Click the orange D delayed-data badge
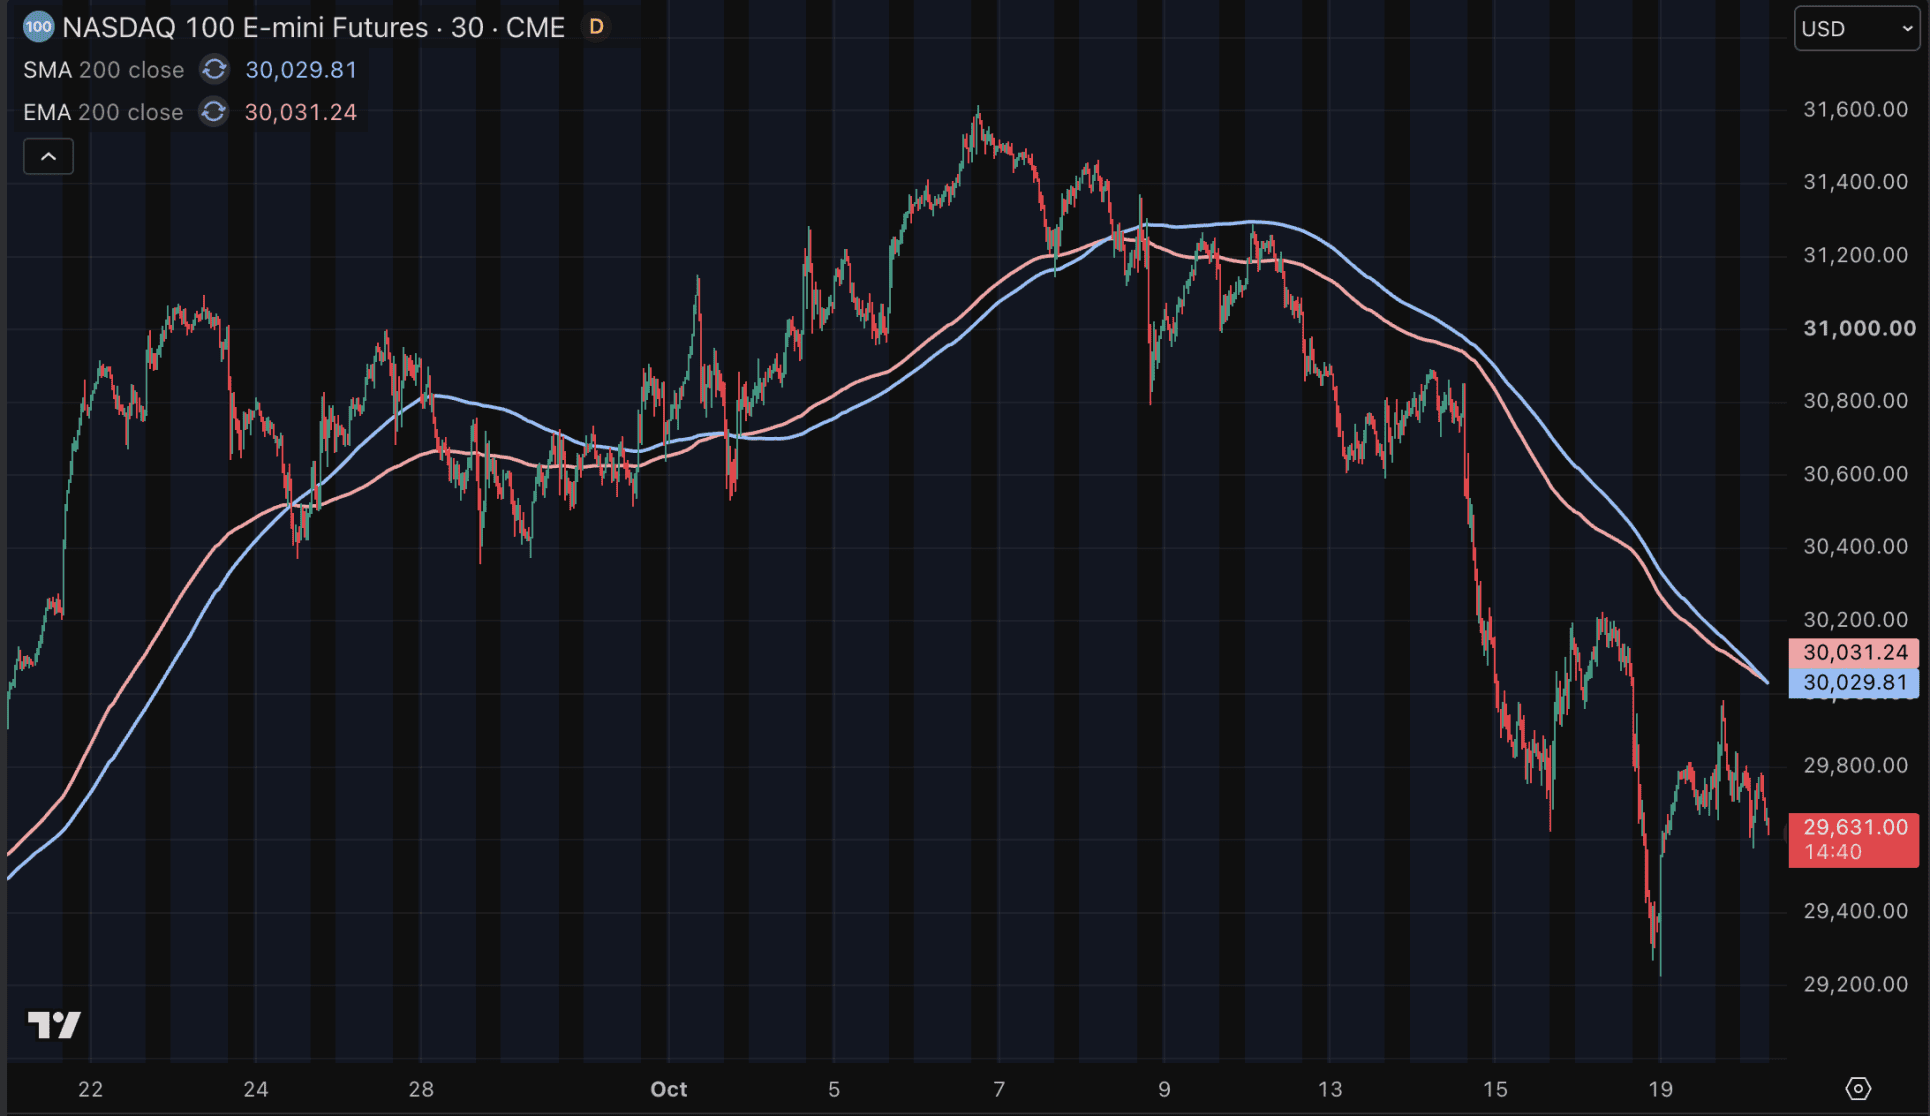 (x=596, y=27)
